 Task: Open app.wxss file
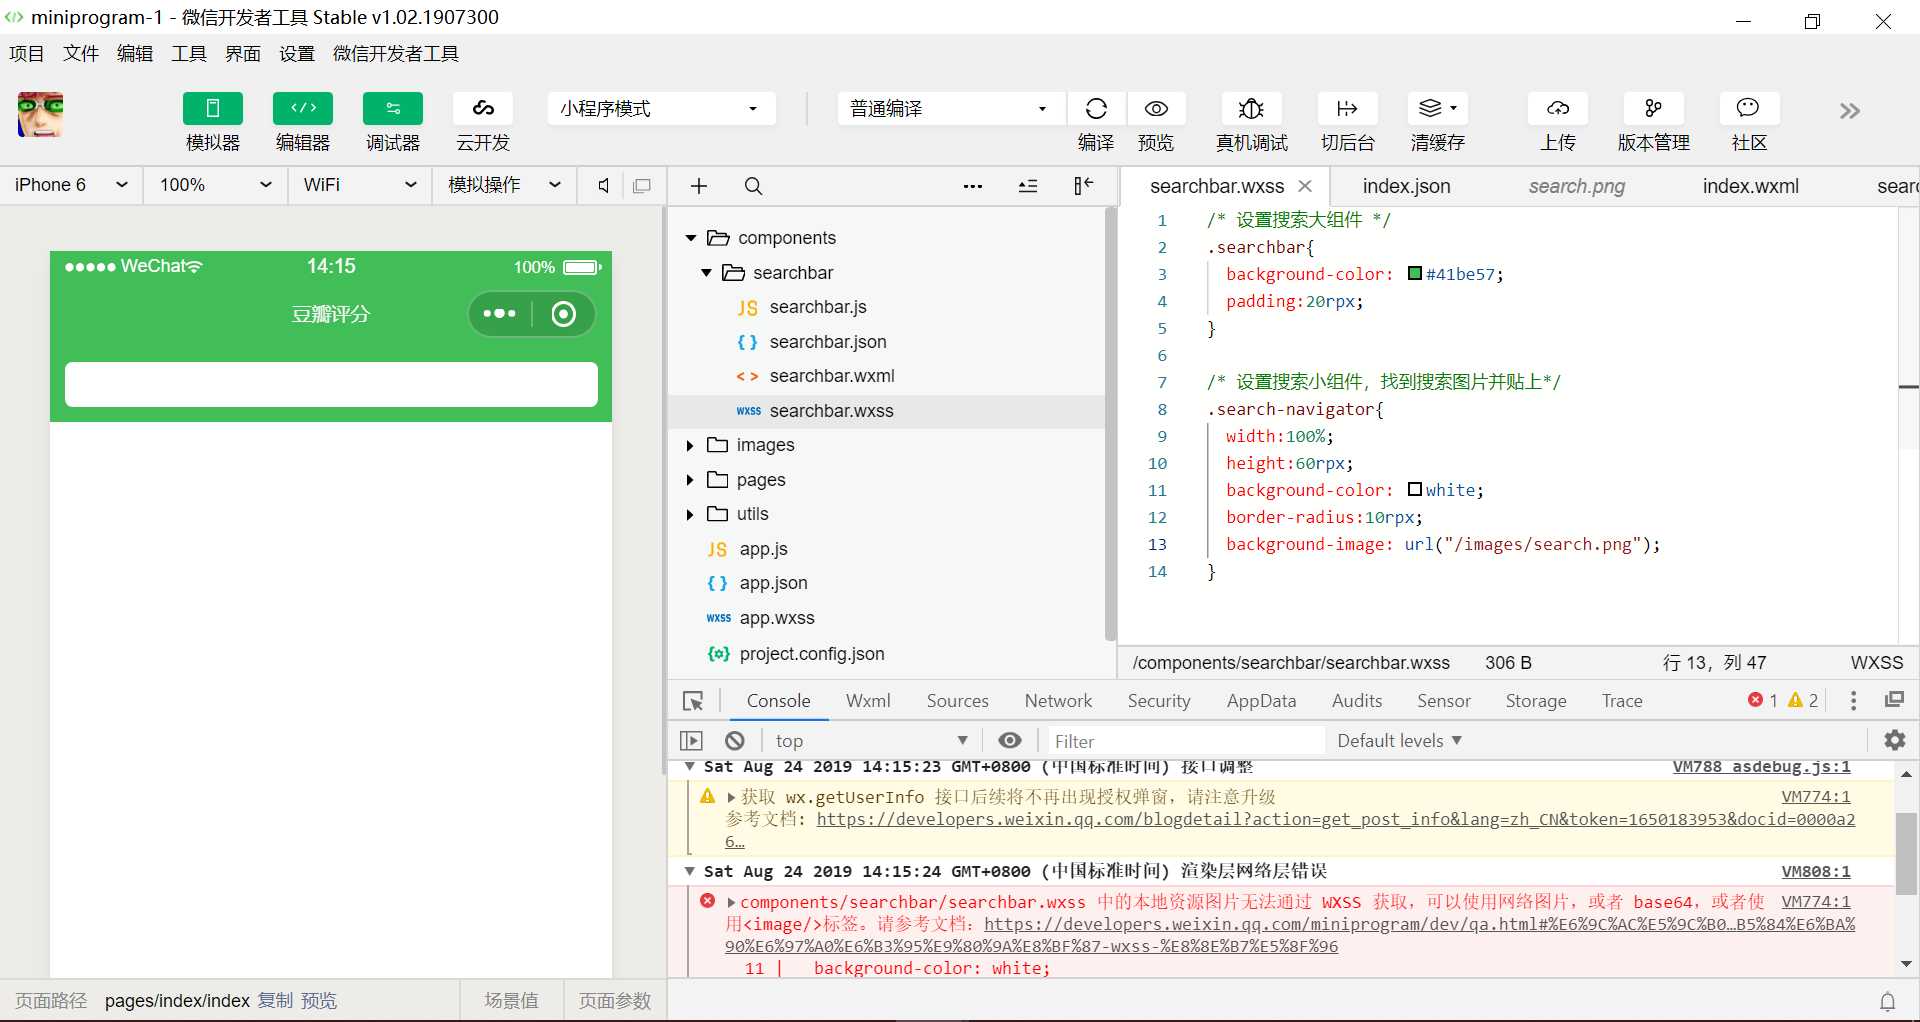pyautogui.click(x=777, y=618)
